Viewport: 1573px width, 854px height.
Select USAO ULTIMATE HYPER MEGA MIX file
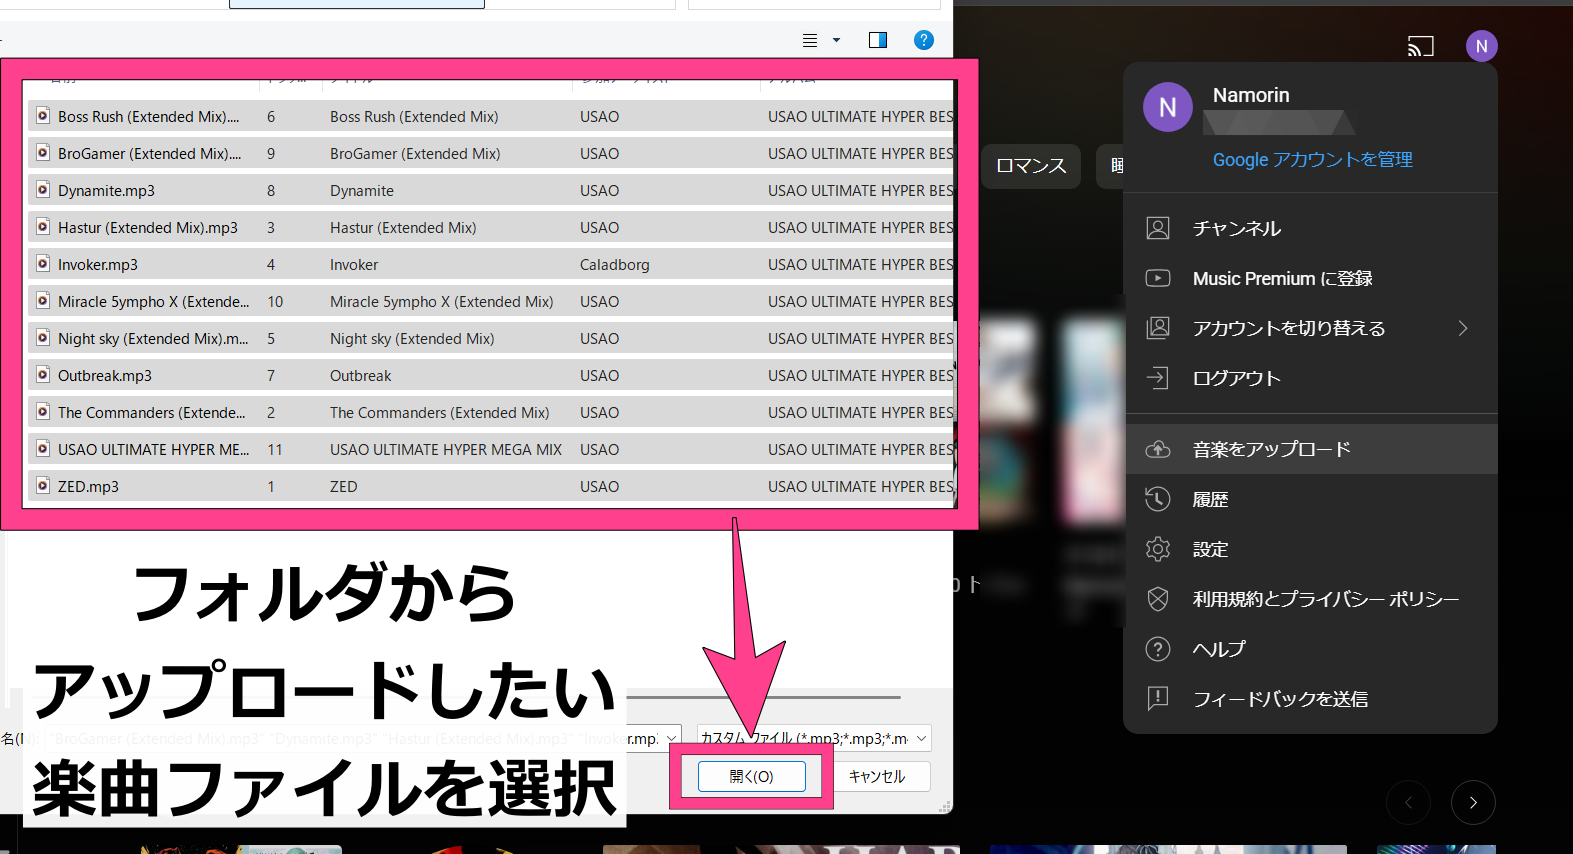pyautogui.click(x=492, y=450)
